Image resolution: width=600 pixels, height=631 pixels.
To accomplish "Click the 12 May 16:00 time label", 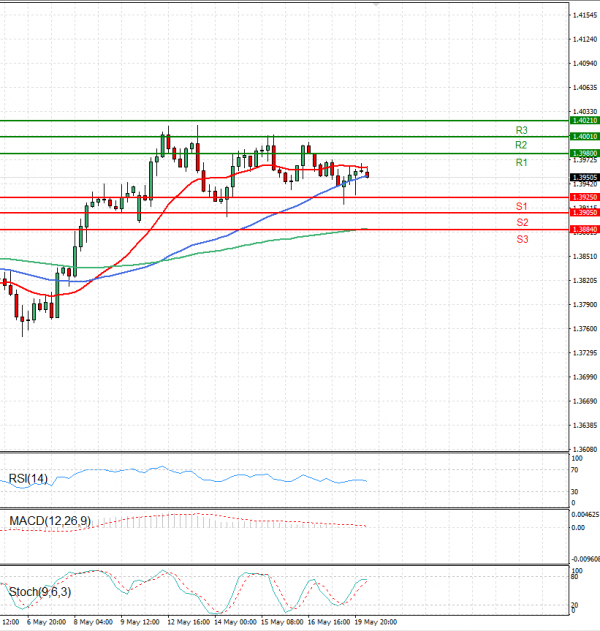I will [188, 621].
